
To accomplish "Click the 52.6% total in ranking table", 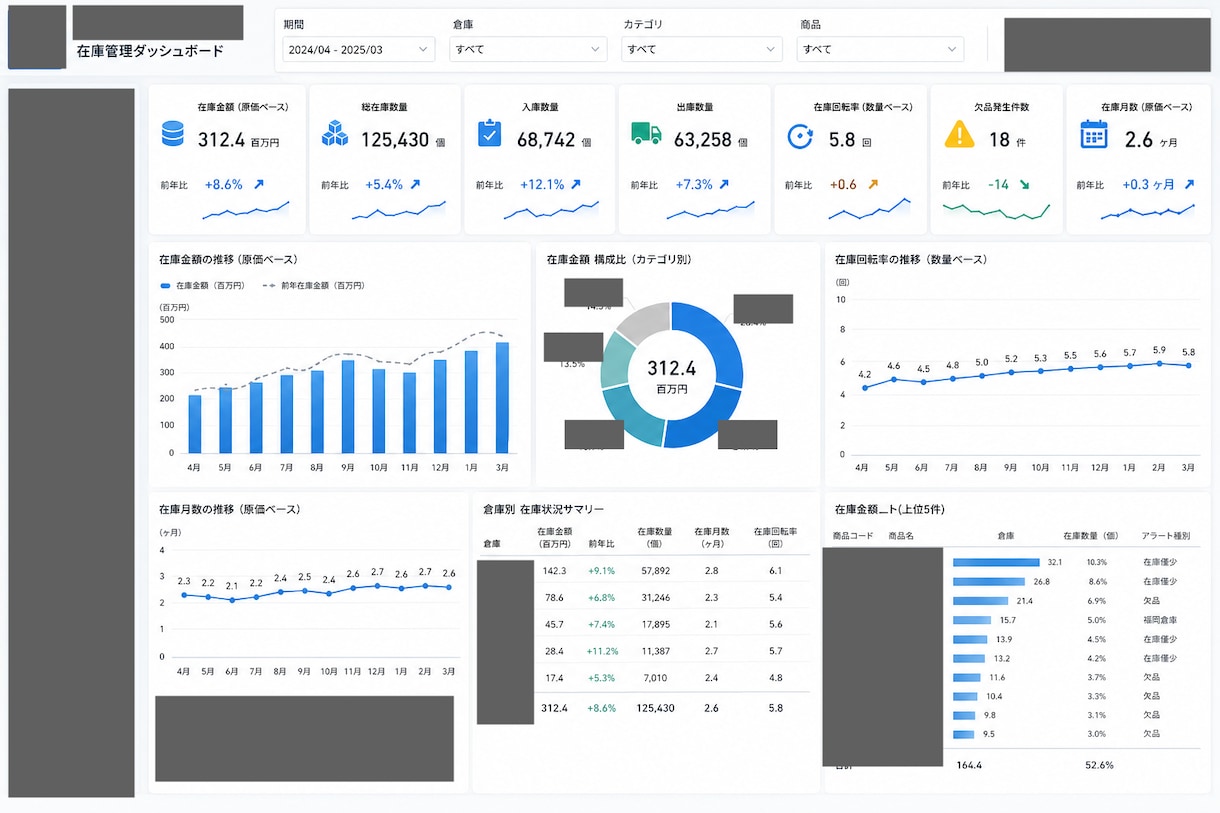I will pos(1099,765).
